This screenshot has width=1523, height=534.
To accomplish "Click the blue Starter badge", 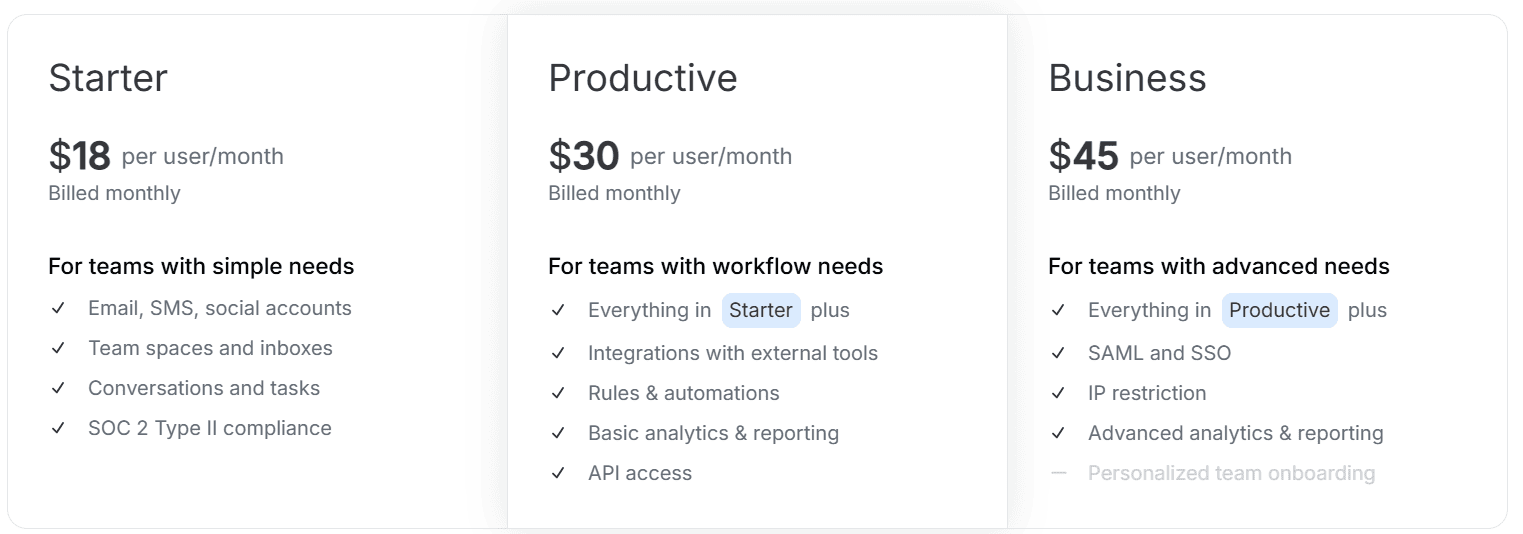I will coord(761,310).
